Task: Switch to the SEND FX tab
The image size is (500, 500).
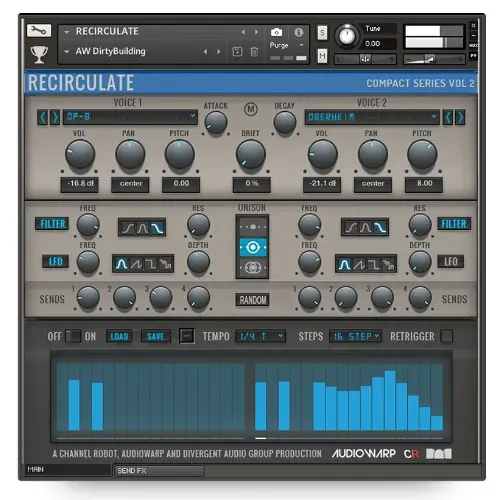Action: click(x=159, y=471)
